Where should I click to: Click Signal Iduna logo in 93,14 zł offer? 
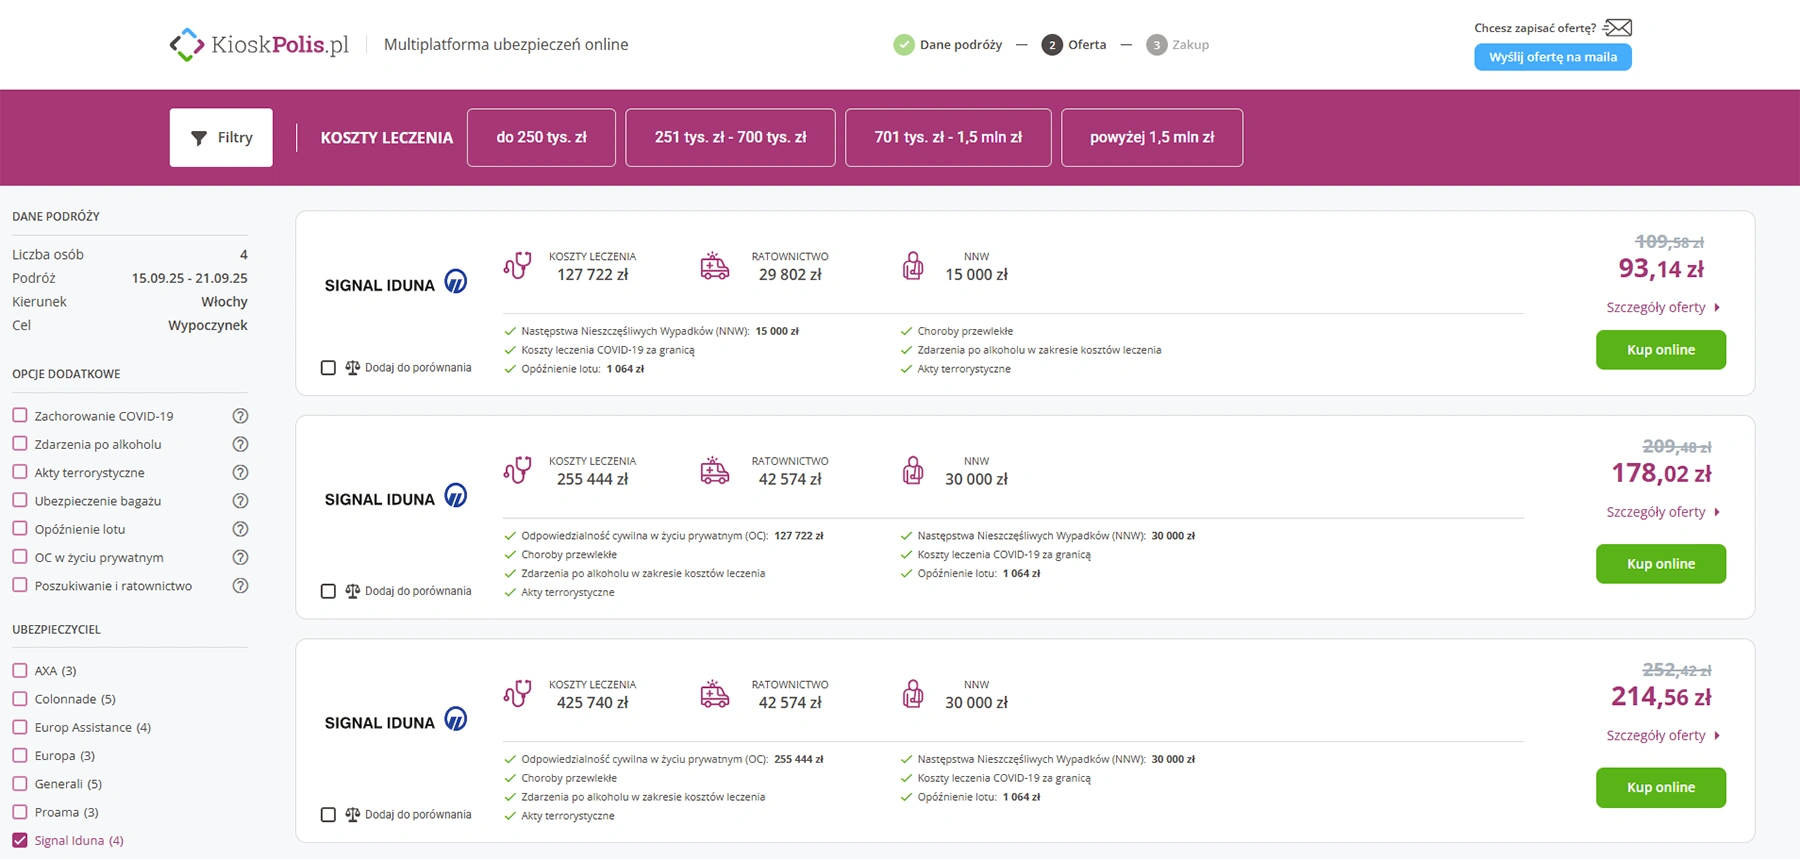tap(396, 283)
